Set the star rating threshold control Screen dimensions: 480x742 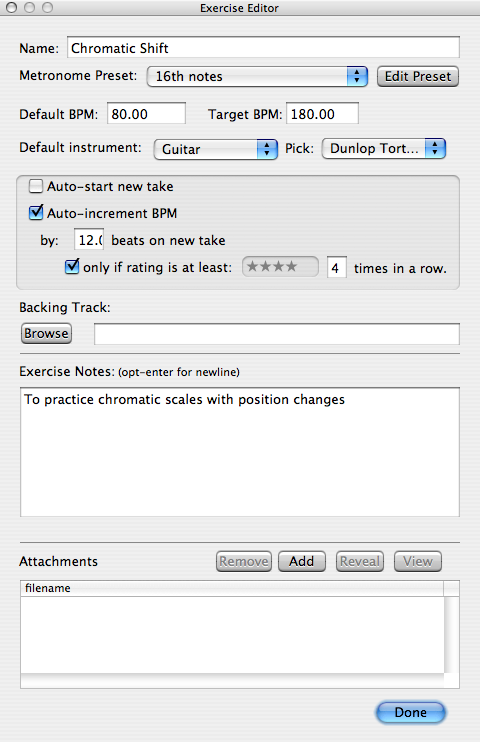(x=280, y=267)
